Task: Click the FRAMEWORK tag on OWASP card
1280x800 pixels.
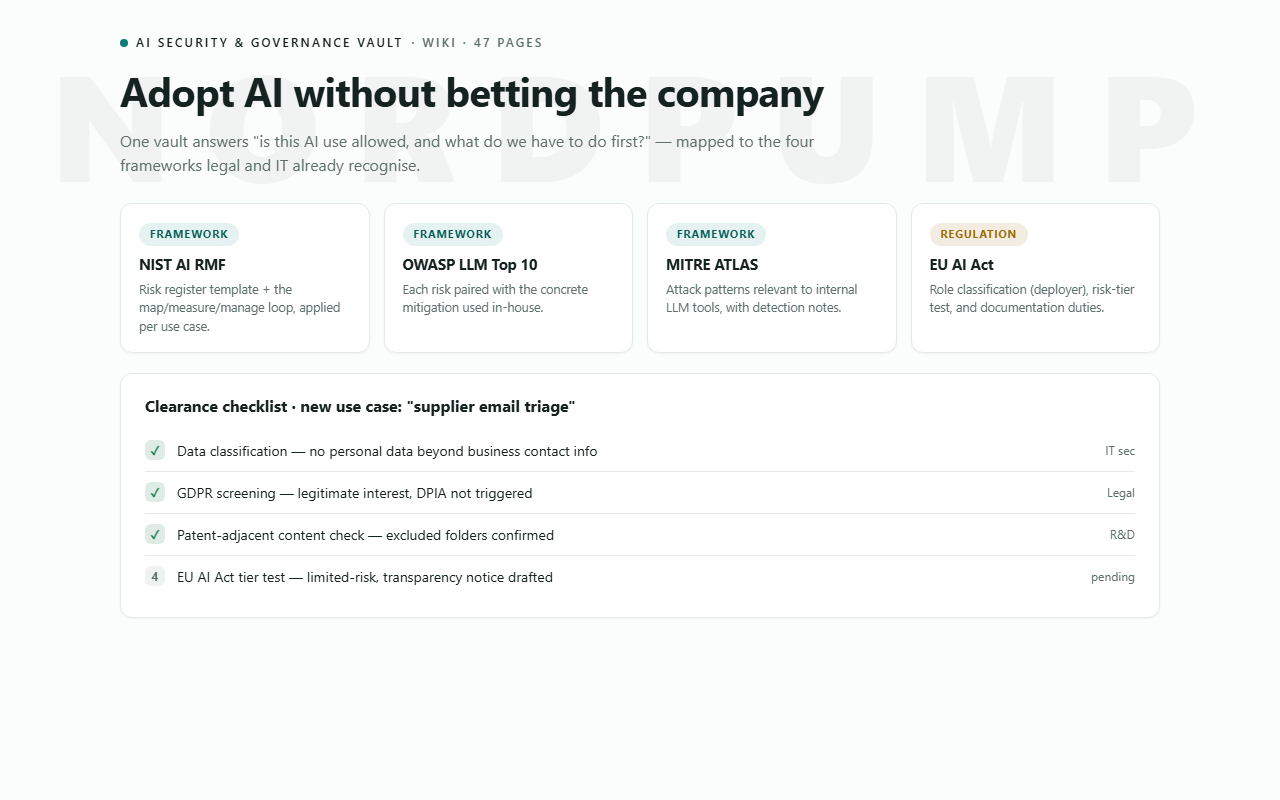Action: pos(452,234)
